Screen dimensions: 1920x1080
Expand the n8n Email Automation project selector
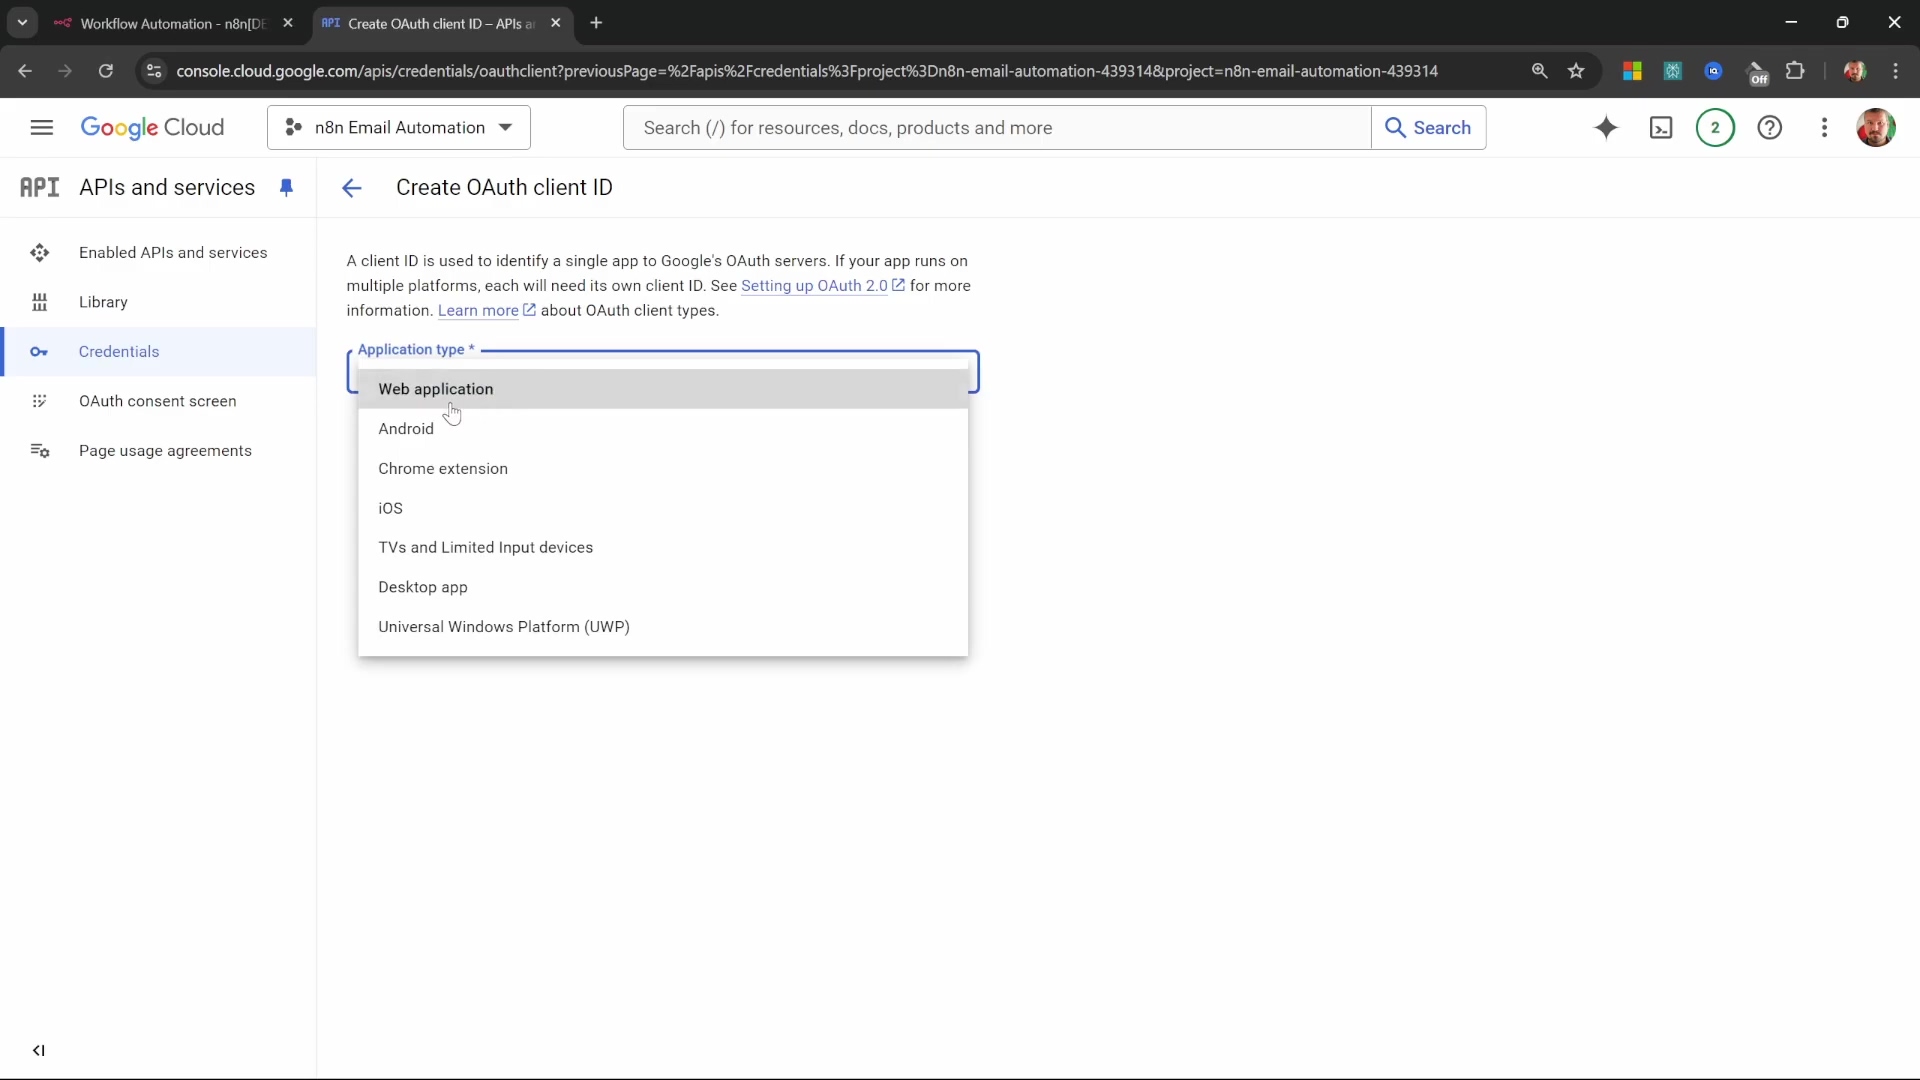399,127
